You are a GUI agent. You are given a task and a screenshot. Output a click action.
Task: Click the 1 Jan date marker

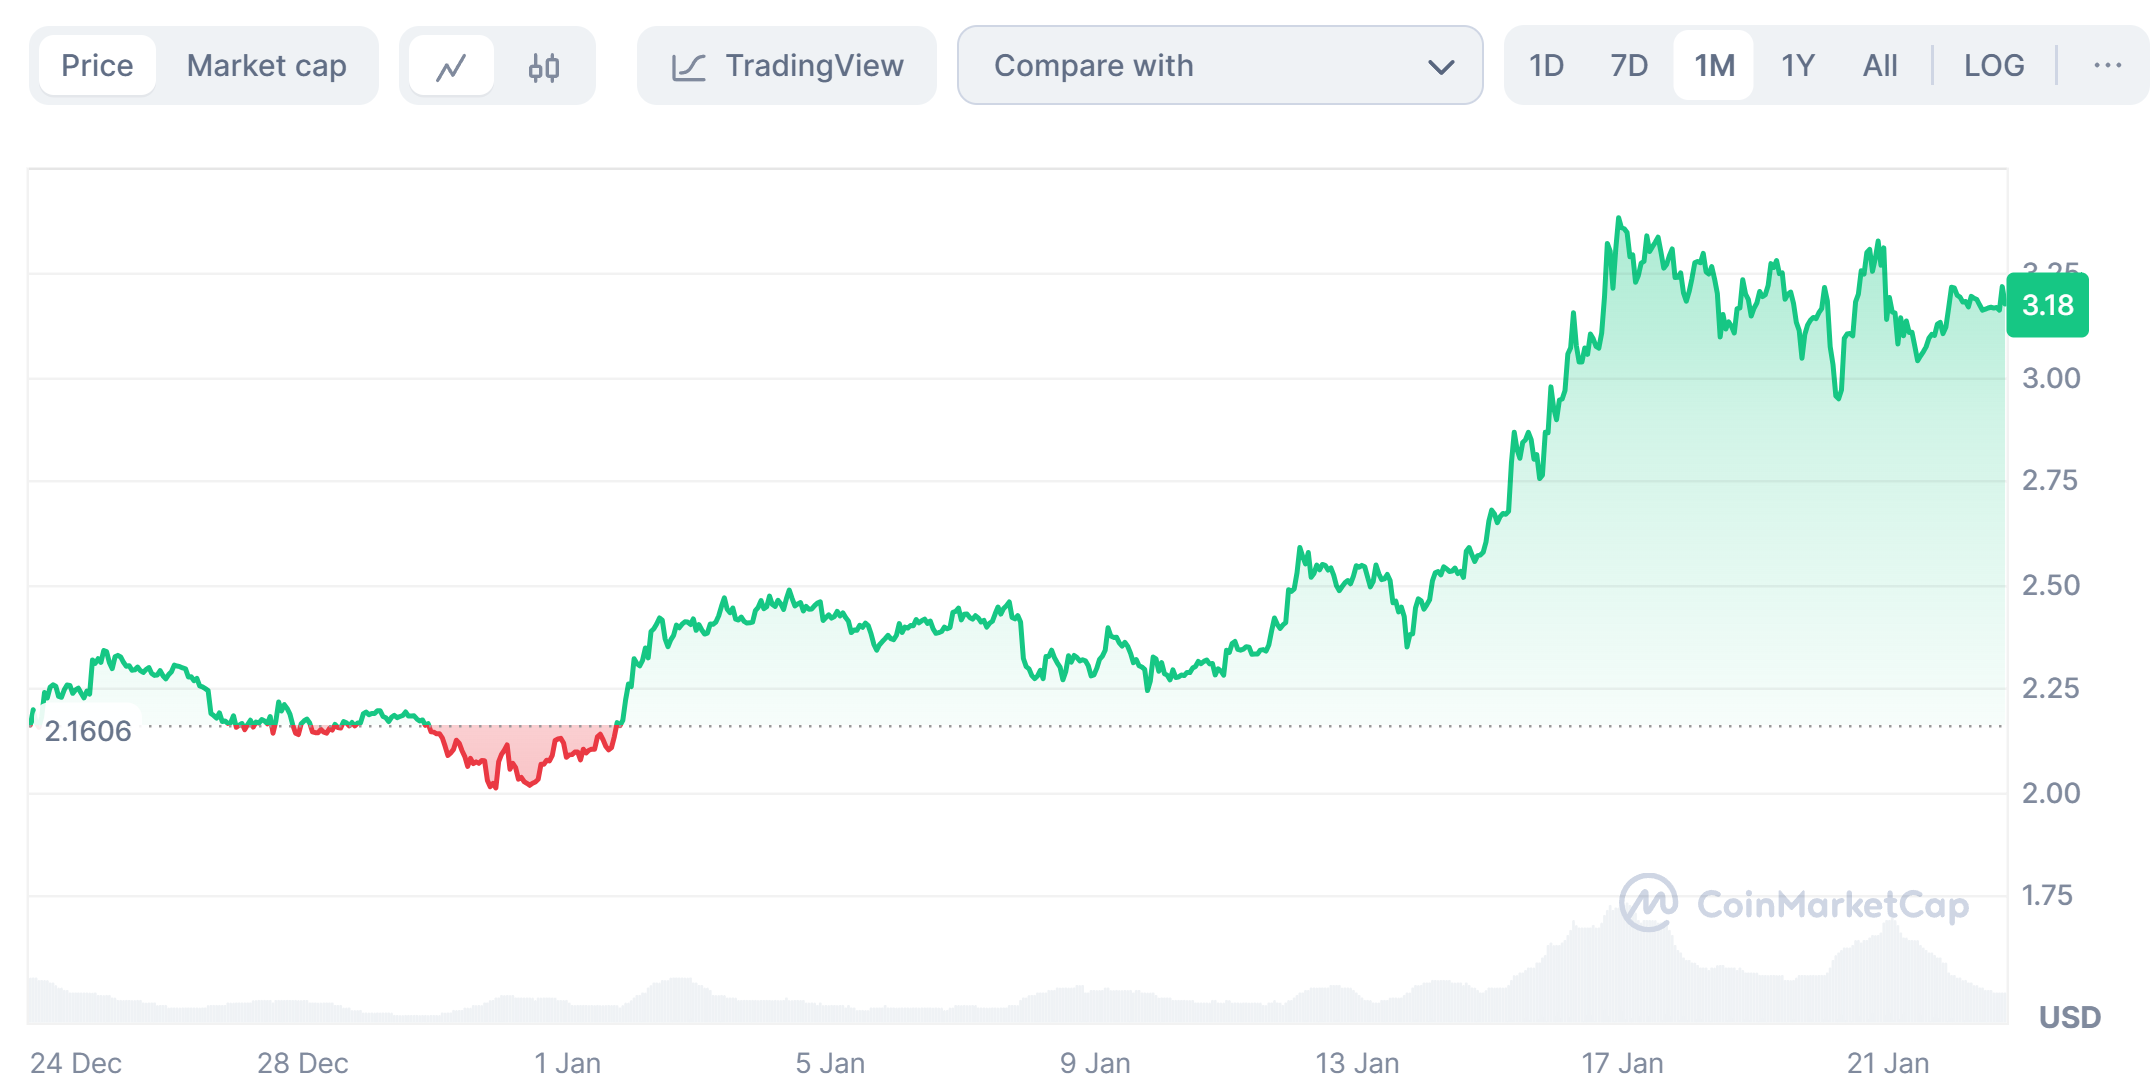tap(567, 1062)
